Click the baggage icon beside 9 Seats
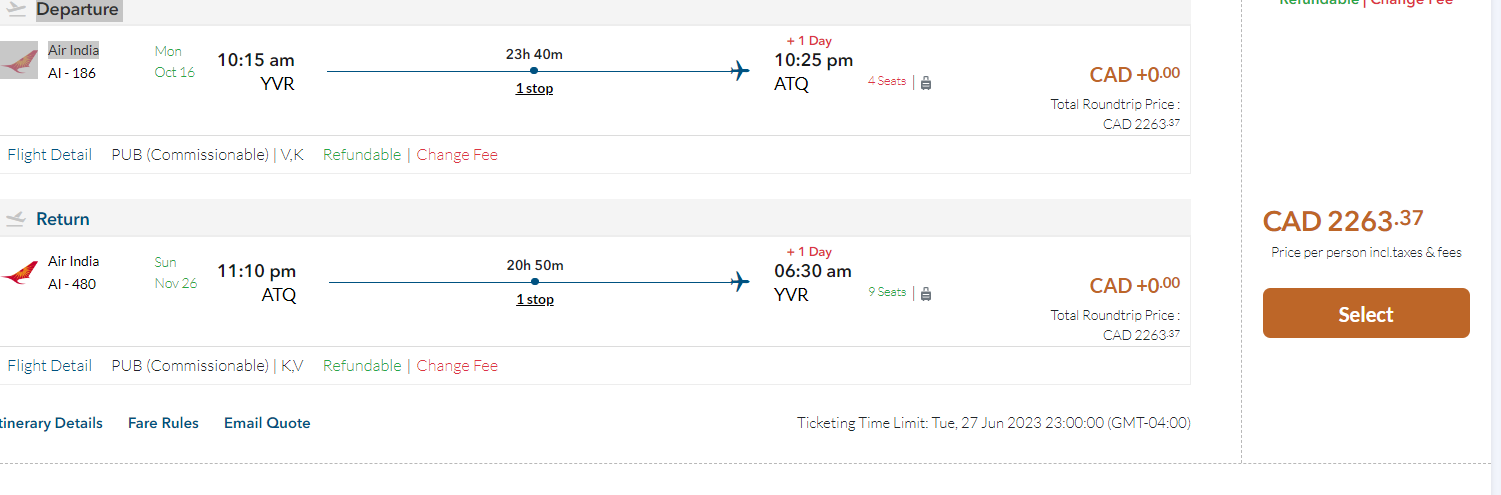The height and width of the screenshot is (495, 1501). pos(926,294)
